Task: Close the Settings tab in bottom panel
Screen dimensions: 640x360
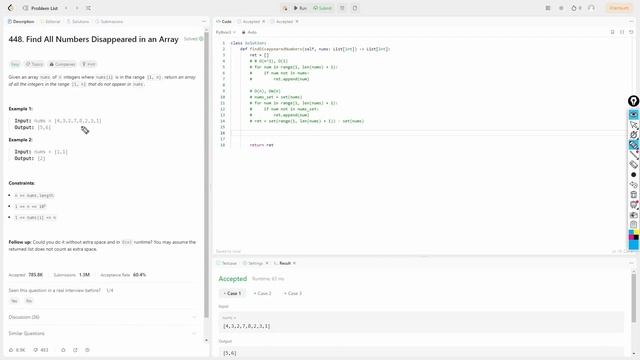Action: (267, 263)
